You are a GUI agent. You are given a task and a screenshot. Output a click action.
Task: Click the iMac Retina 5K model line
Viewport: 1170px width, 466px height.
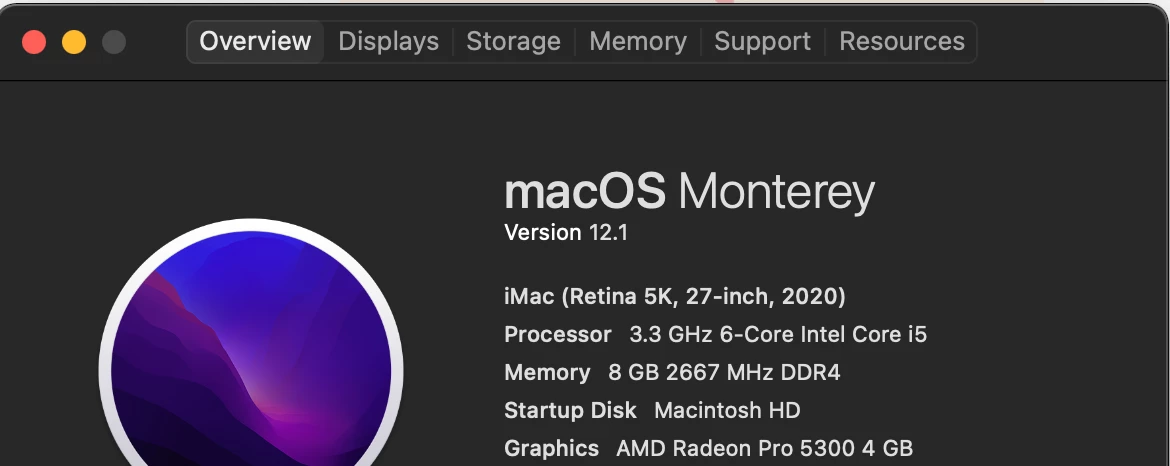coord(675,296)
